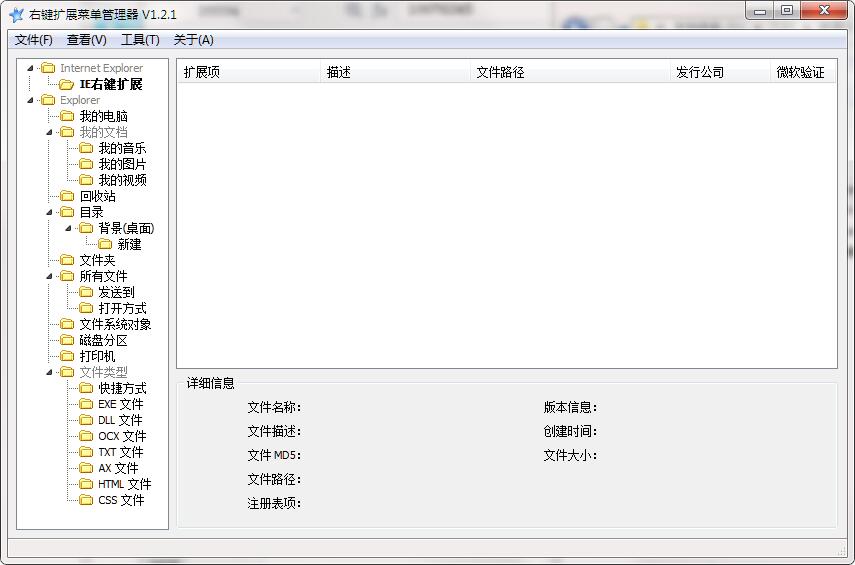Click the 打印机 folder icon
This screenshot has width=855, height=565.
pyautogui.click(x=67, y=356)
